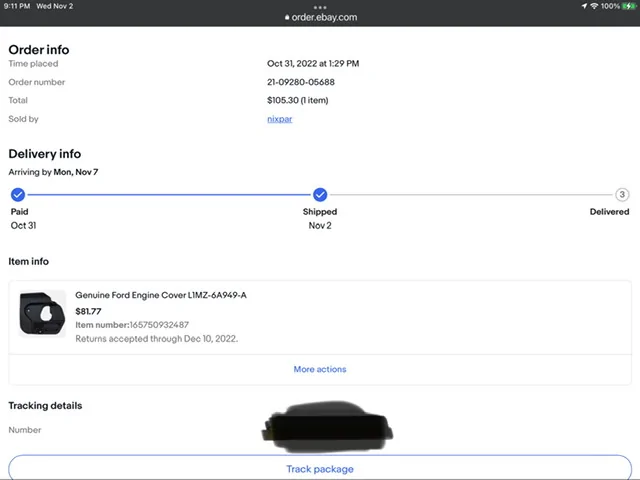Tap the battery status icon
640x480 pixels.
coord(629,6)
